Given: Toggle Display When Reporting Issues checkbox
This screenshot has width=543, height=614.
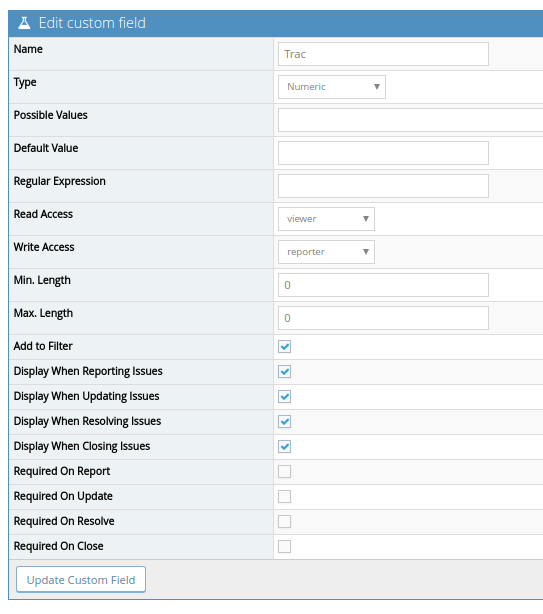Looking at the screenshot, I should [x=285, y=372].
